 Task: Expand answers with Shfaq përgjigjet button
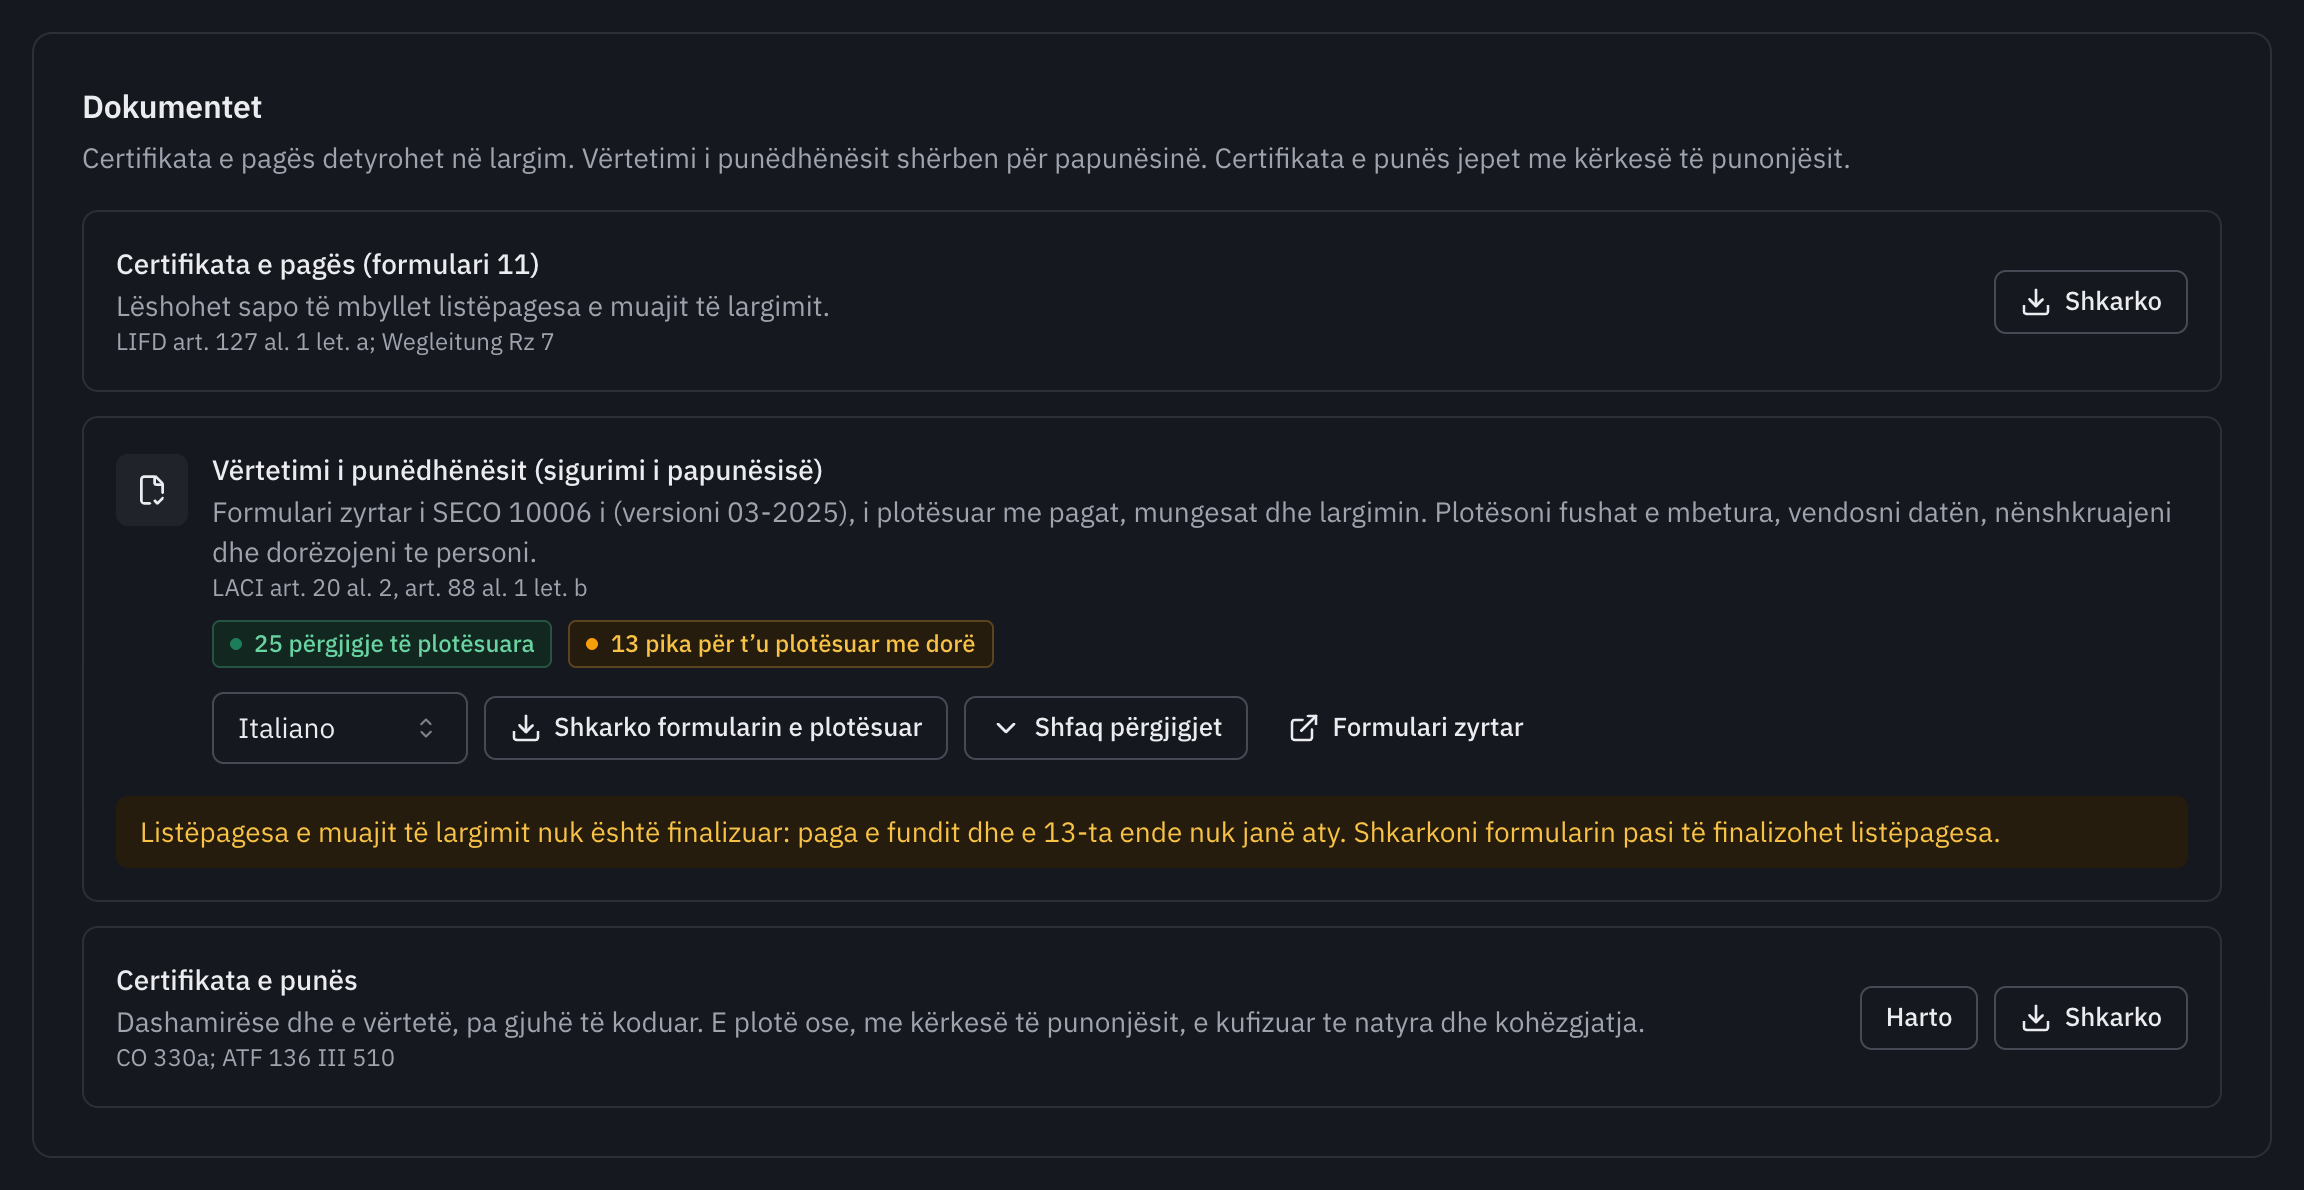coord(1106,728)
